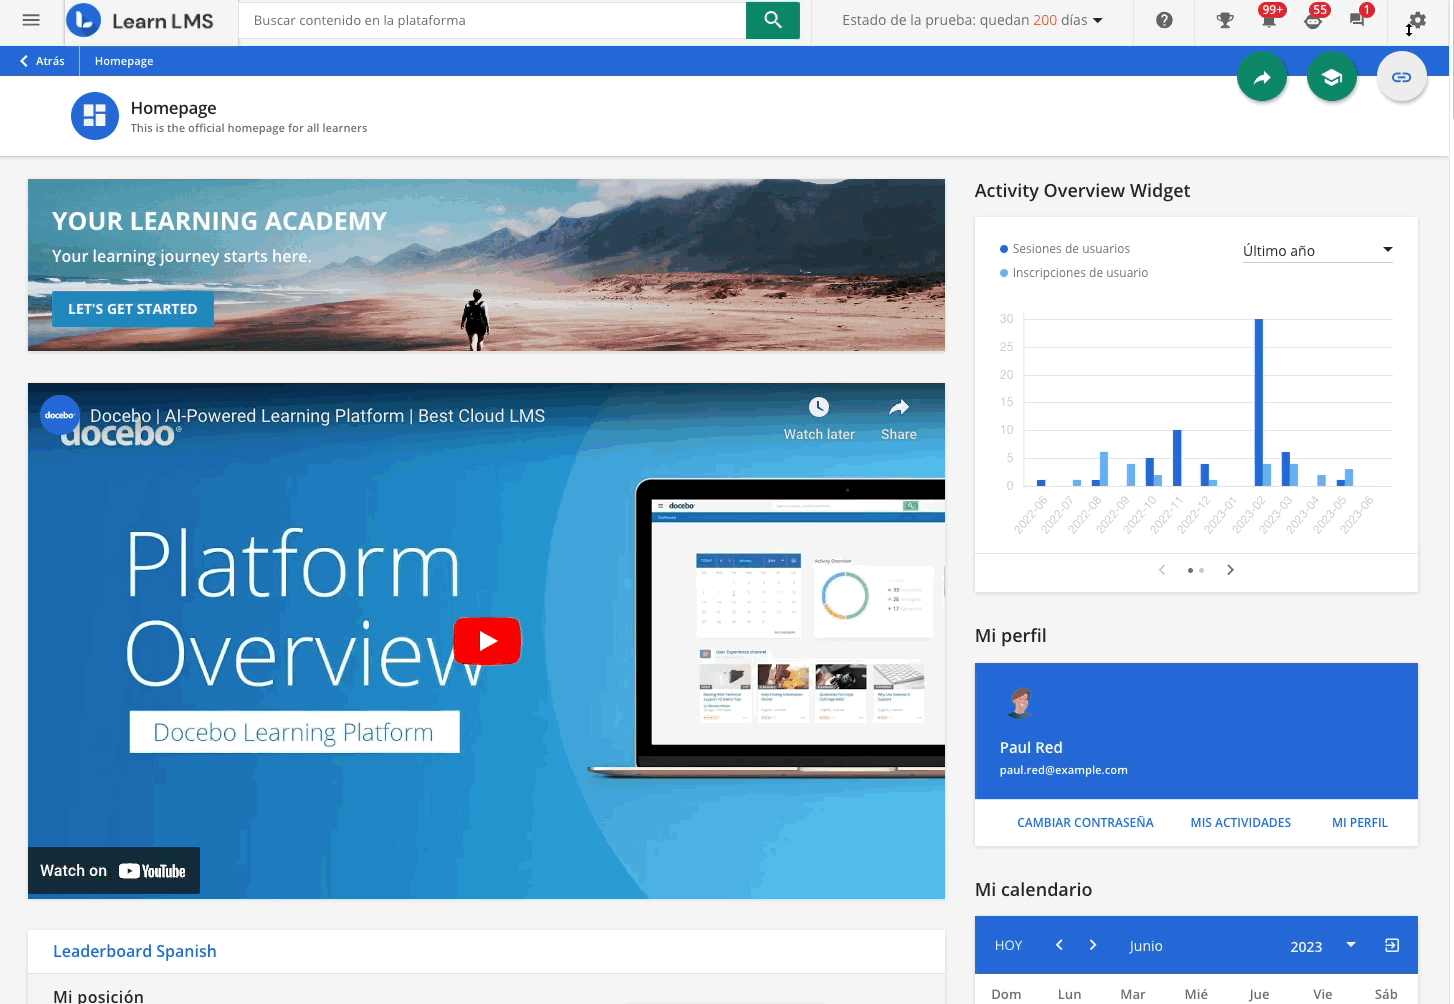Click the Homepage blue grid icon

tap(95, 116)
